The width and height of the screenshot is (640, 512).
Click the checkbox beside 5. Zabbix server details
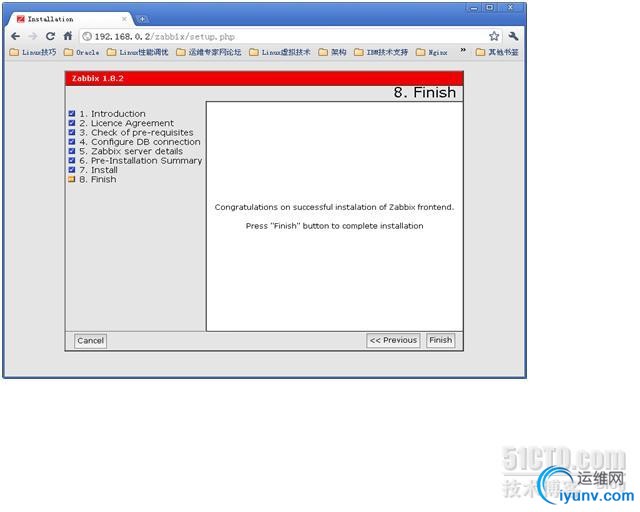72,151
